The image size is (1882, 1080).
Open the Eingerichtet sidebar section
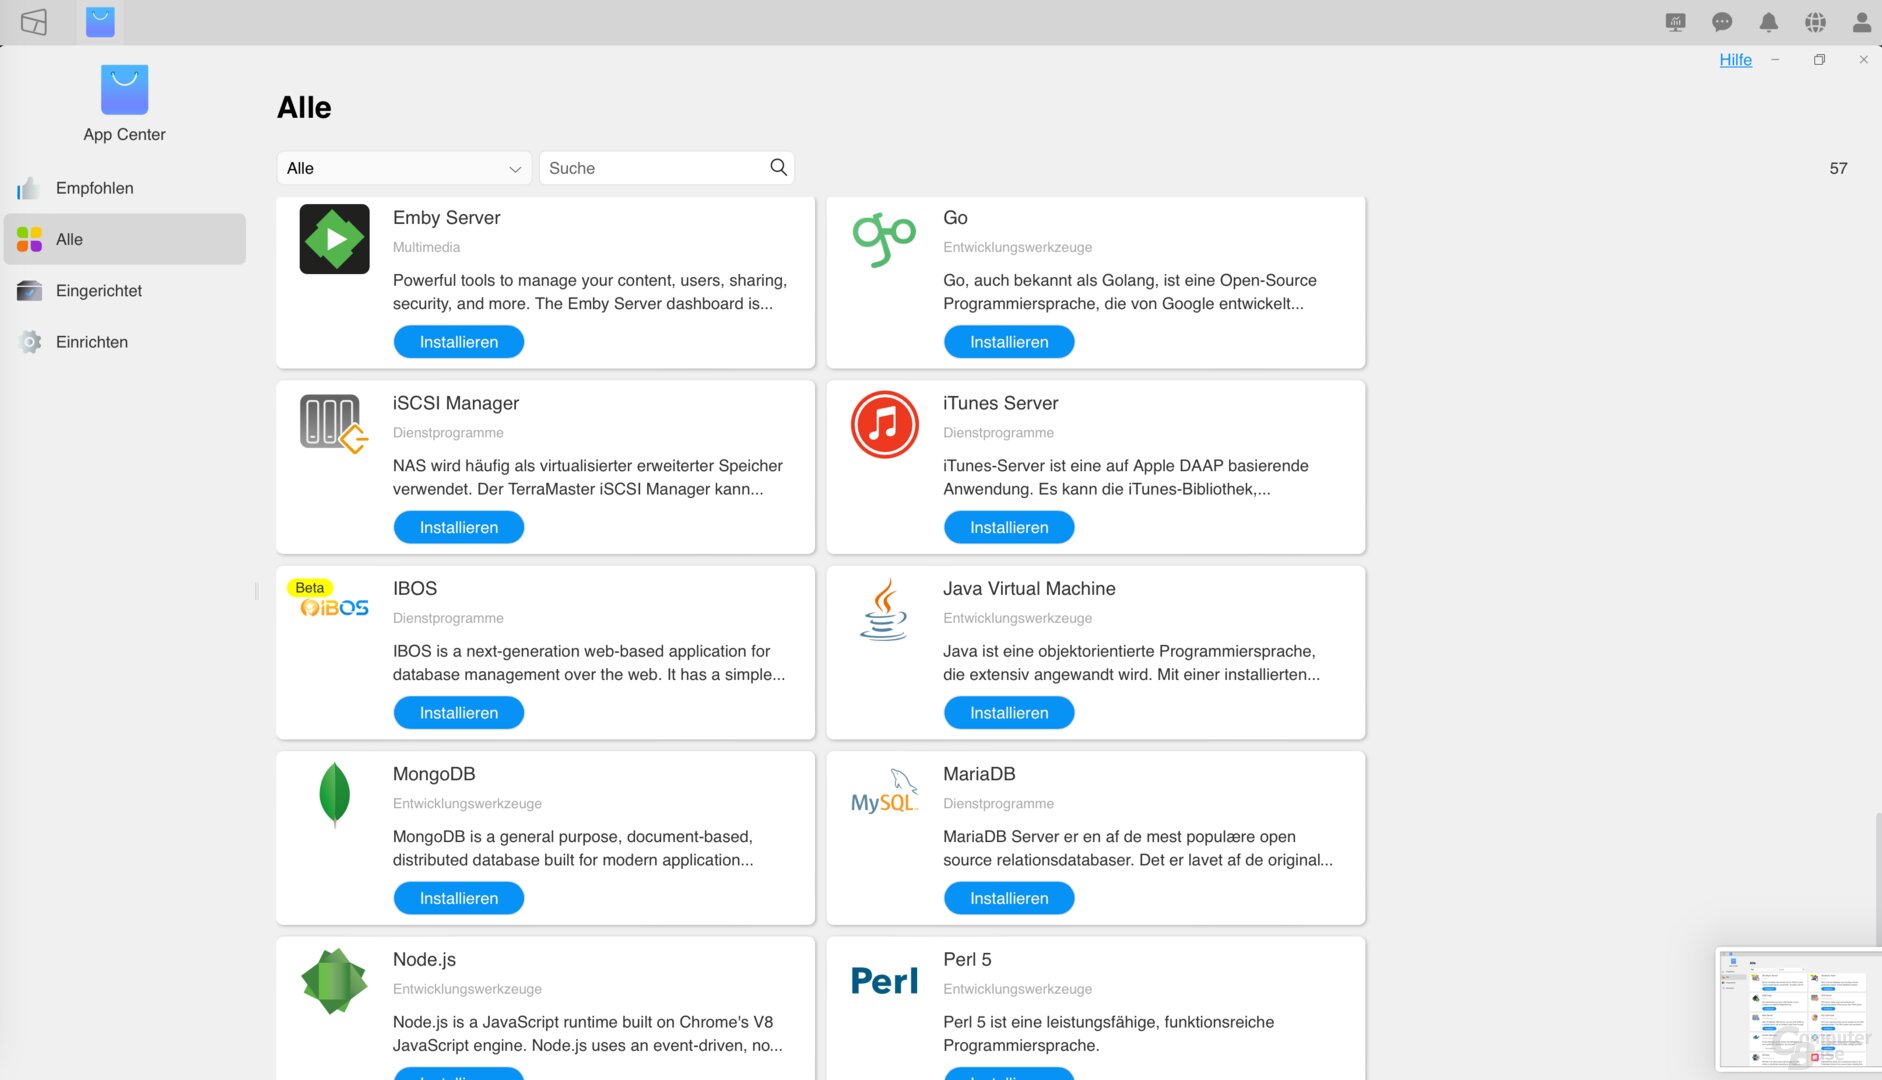(x=99, y=291)
